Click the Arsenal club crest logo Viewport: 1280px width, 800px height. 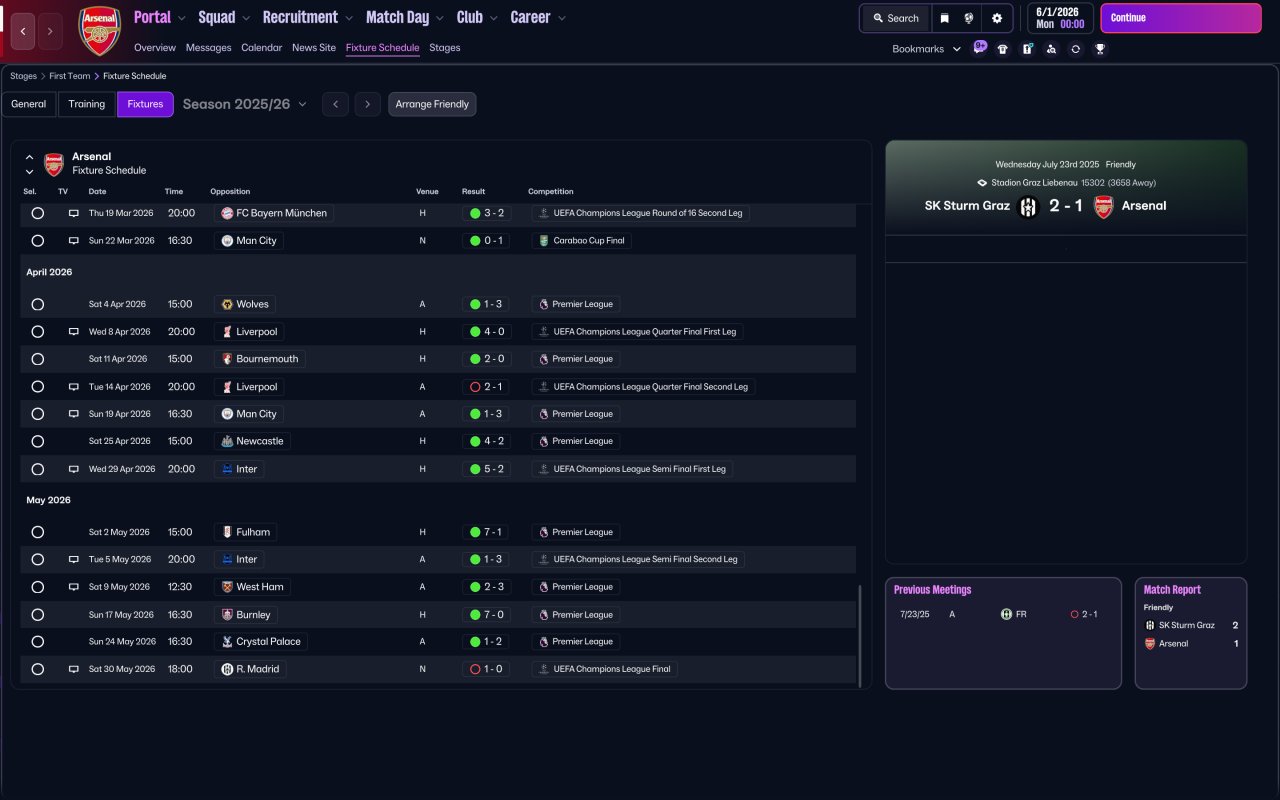99,31
